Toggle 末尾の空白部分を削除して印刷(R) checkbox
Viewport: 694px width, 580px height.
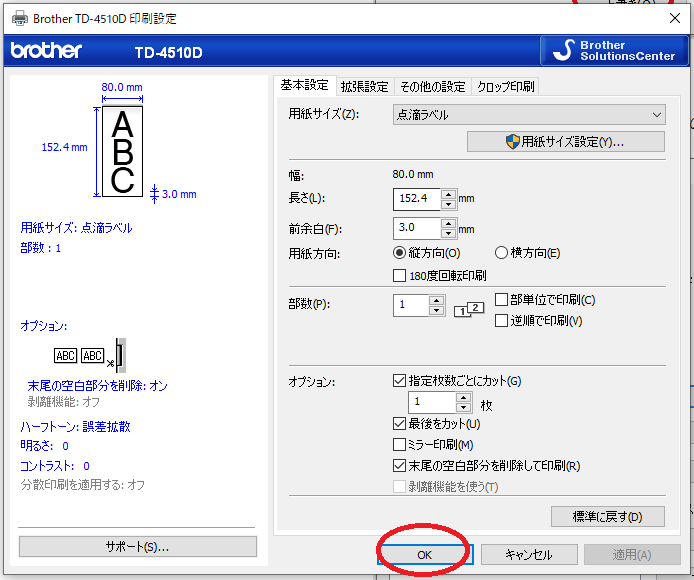[x=487, y=466]
